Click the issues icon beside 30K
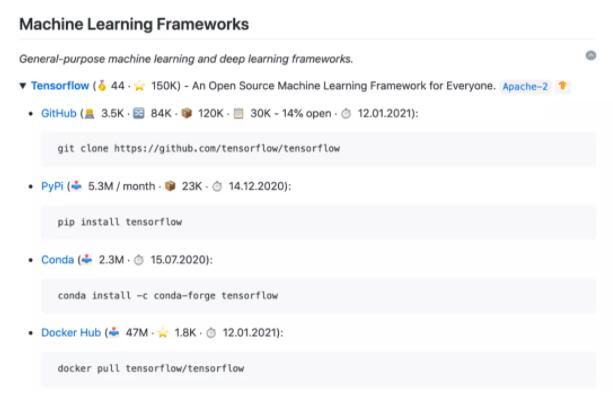Screen dimensions: 613x401 point(238,113)
